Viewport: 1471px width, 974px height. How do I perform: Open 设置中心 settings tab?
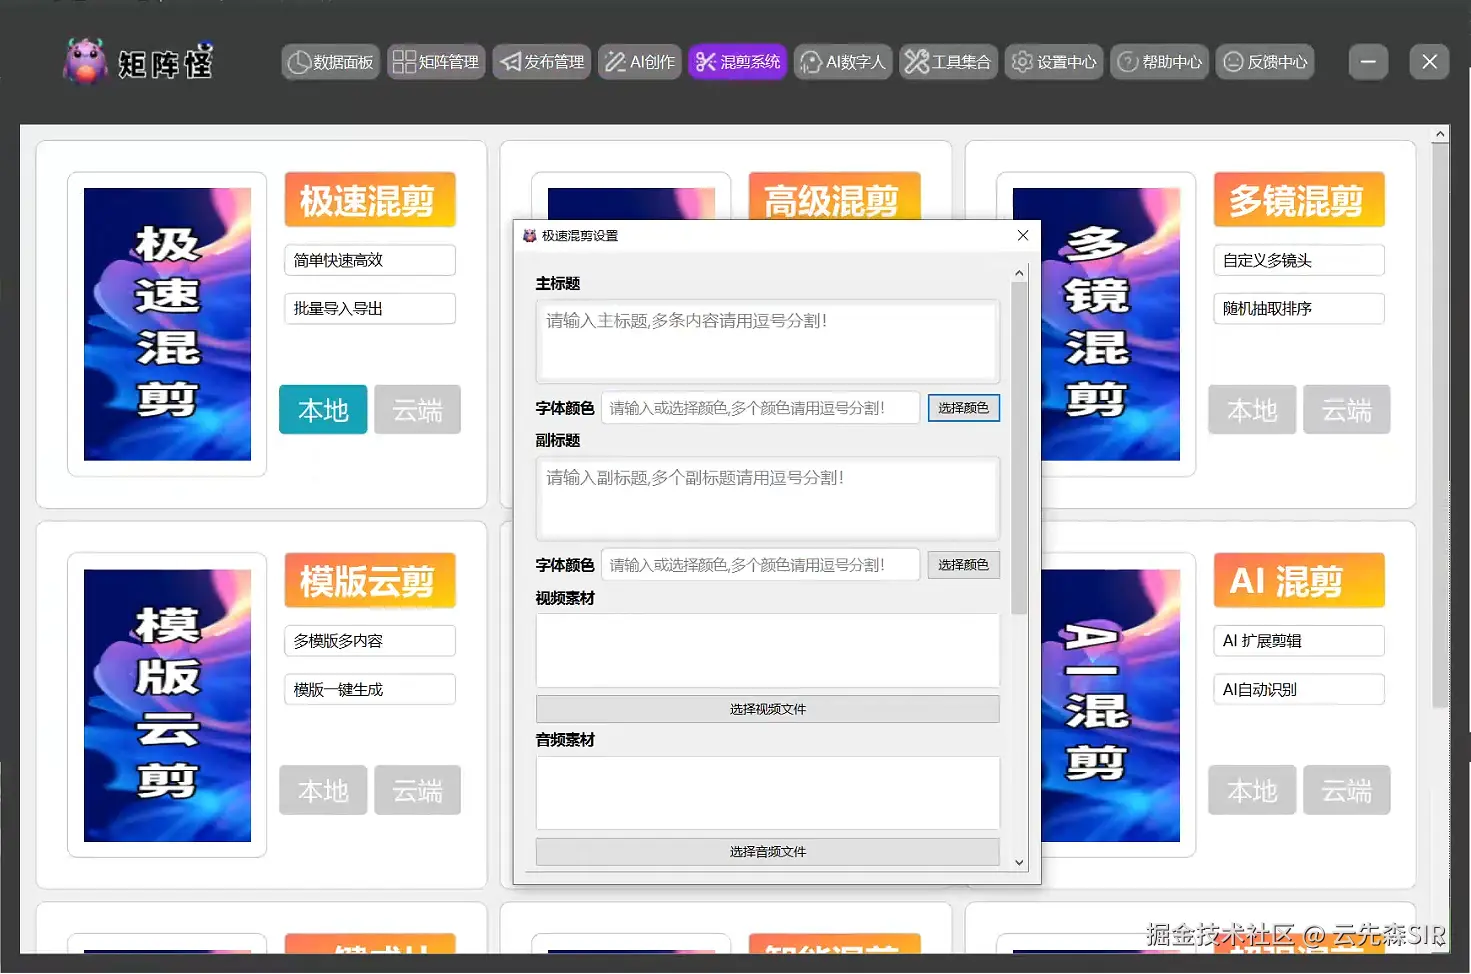pyautogui.click(x=1054, y=62)
